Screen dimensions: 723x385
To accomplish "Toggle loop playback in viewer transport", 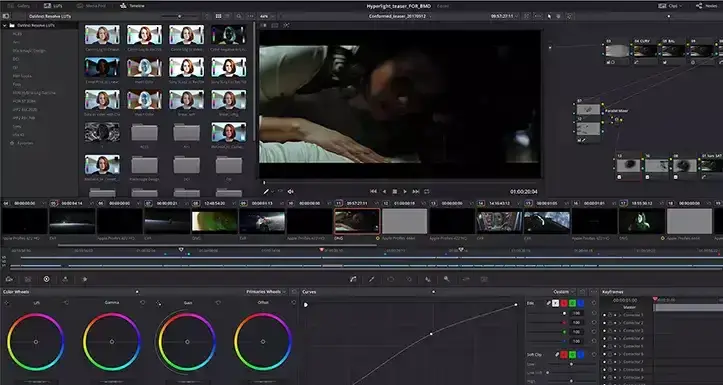I will click(x=427, y=191).
